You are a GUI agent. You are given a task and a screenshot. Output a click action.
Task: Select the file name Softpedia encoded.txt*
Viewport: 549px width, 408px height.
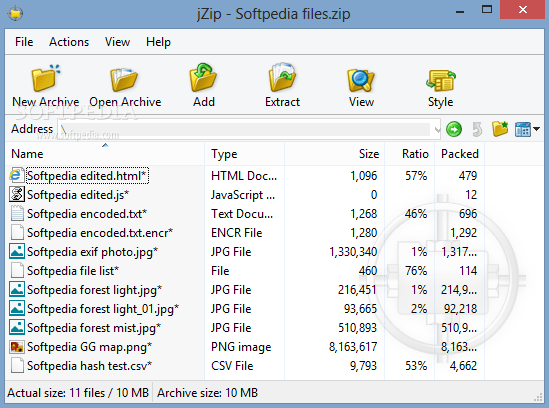pyautogui.click(x=87, y=214)
